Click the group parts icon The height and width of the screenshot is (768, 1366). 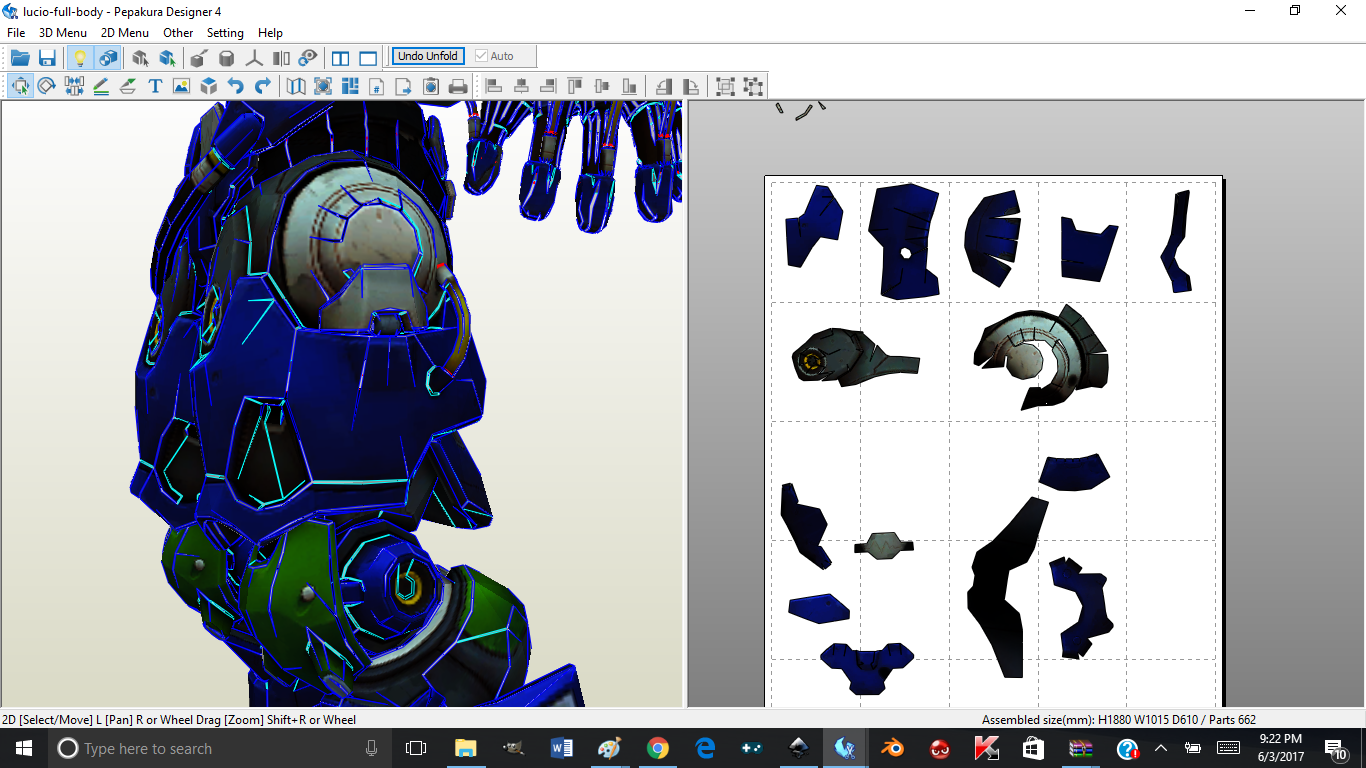(x=725, y=86)
